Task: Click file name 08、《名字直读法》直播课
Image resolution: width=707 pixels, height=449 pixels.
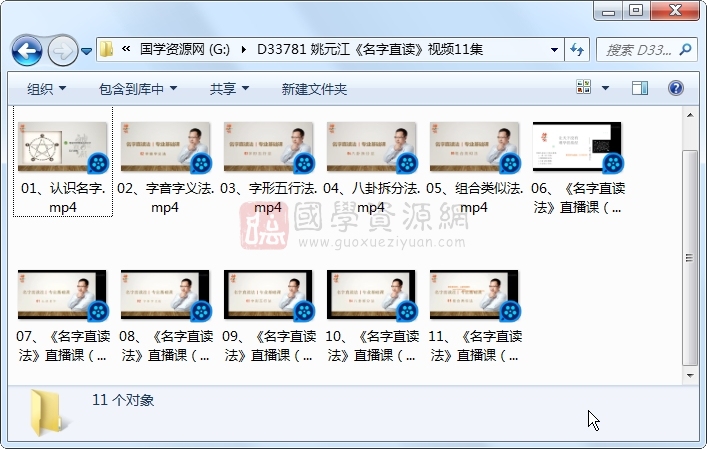Action: point(165,346)
